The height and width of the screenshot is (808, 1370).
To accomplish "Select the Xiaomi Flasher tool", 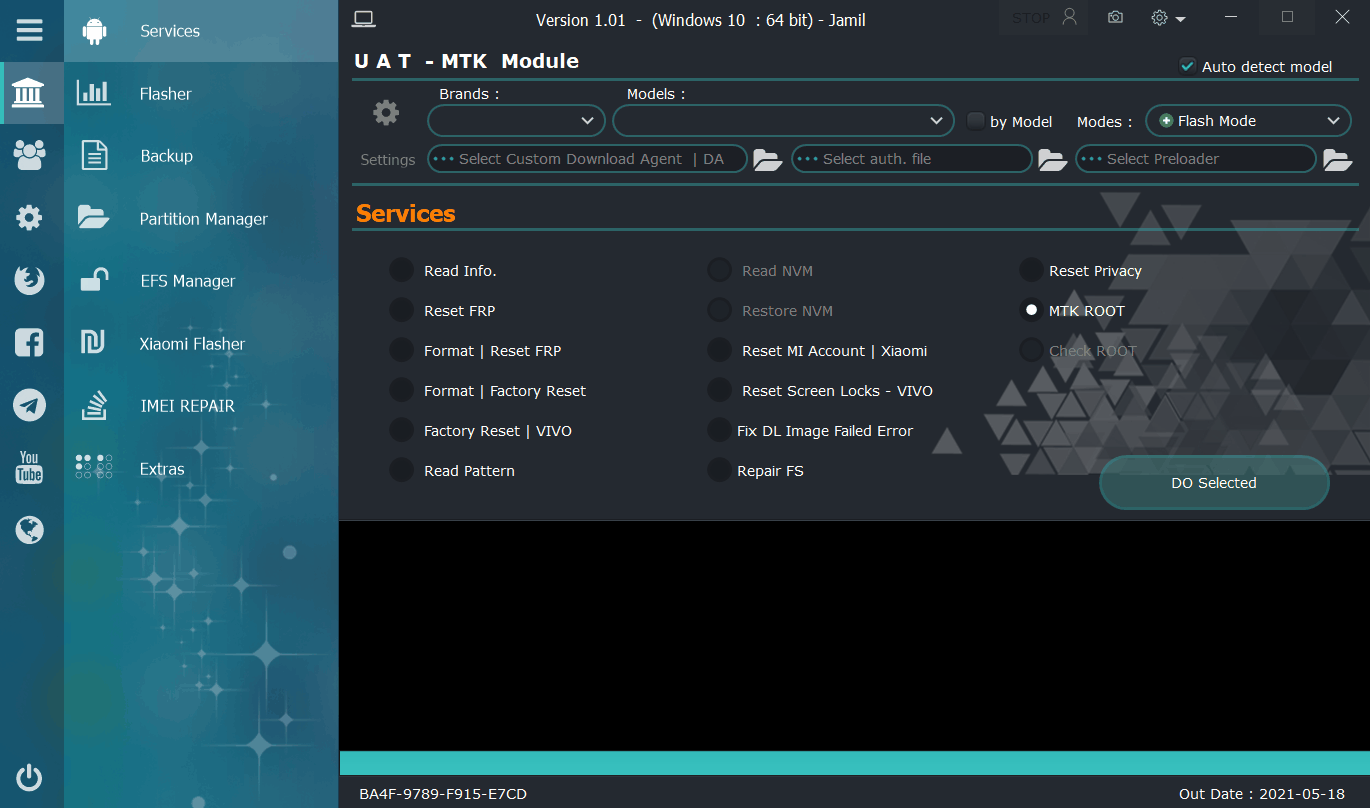I will pyautogui.click(x=192, y=343).
